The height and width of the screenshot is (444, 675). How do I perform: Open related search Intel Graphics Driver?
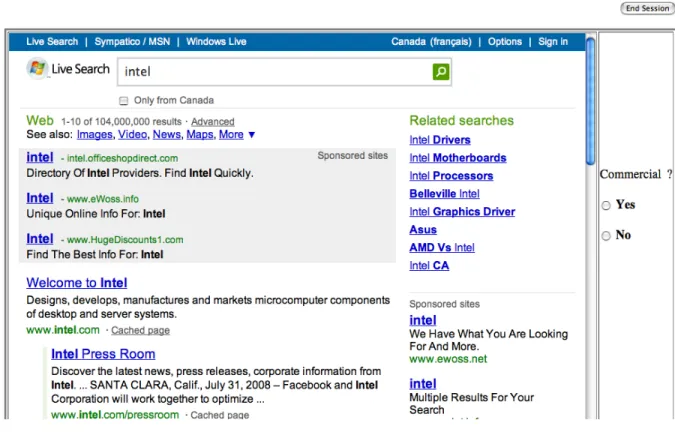click(462, 212)
